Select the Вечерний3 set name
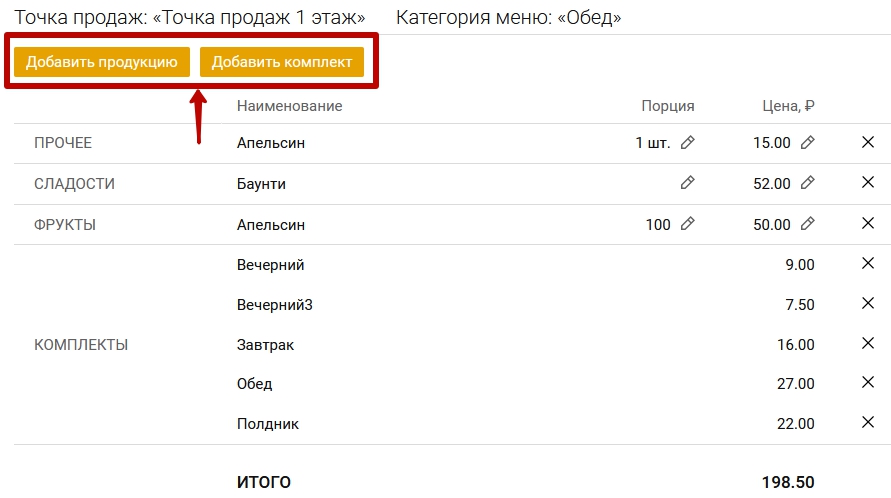This screenshot has width=891, height=498. 274,305
